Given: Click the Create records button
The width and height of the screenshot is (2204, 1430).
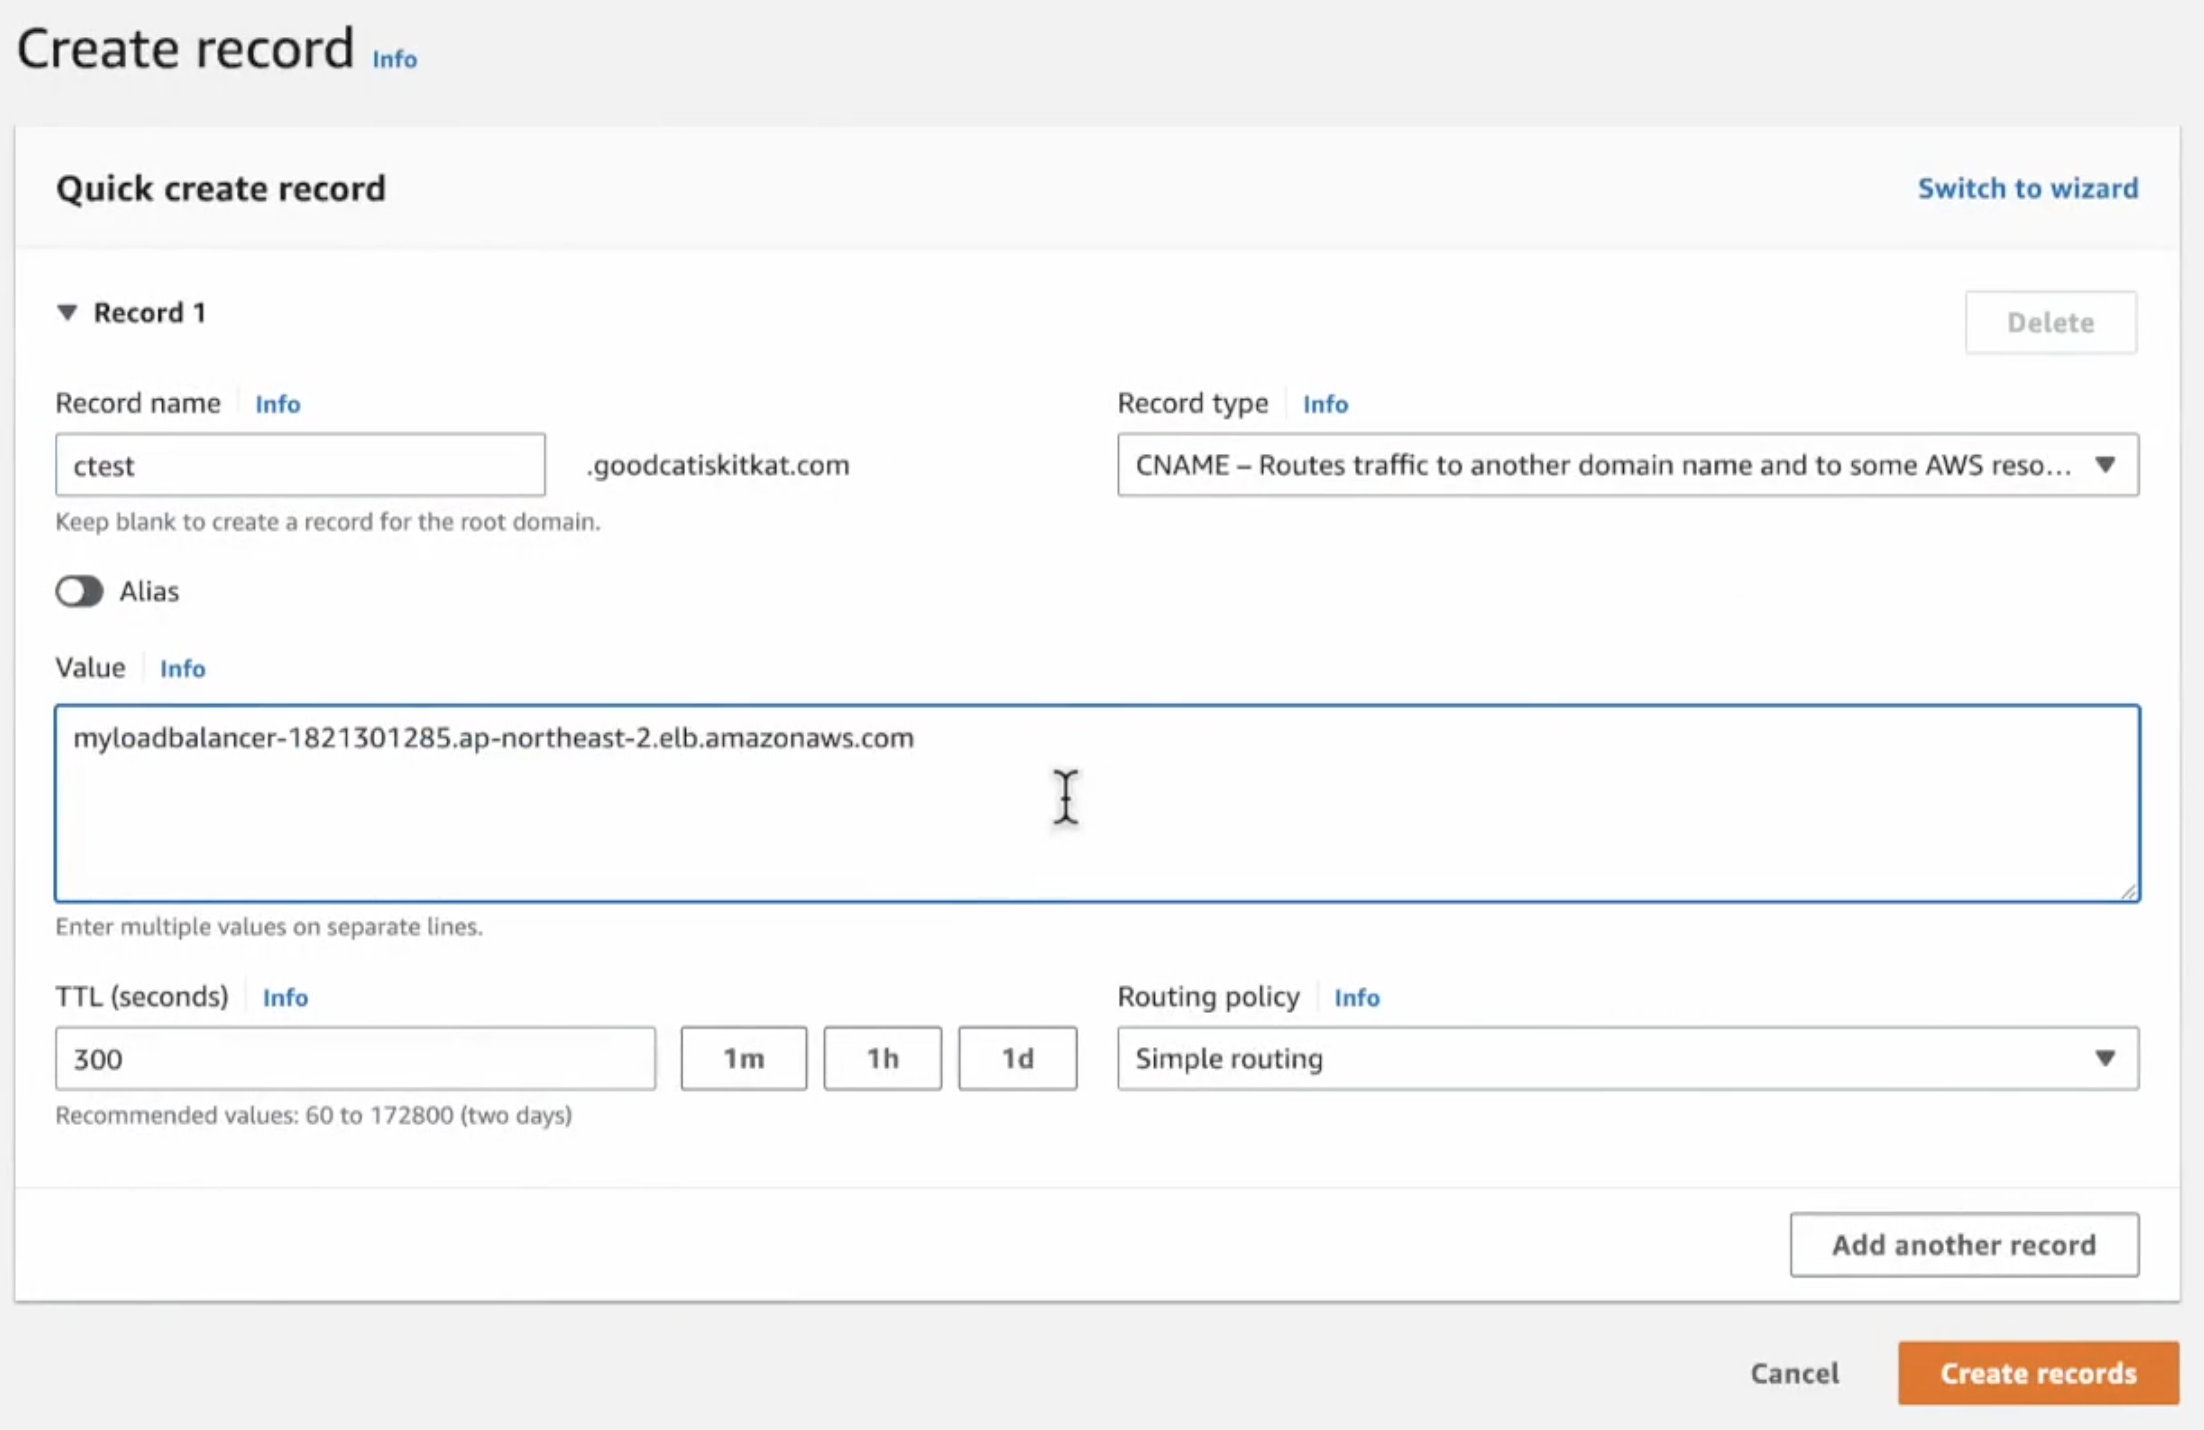Looking at the screenshot, I should pos(2037,1373).
